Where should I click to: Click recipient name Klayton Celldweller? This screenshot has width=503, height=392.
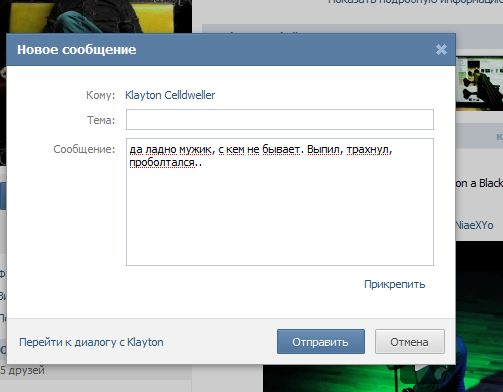(x=170, y=95)
